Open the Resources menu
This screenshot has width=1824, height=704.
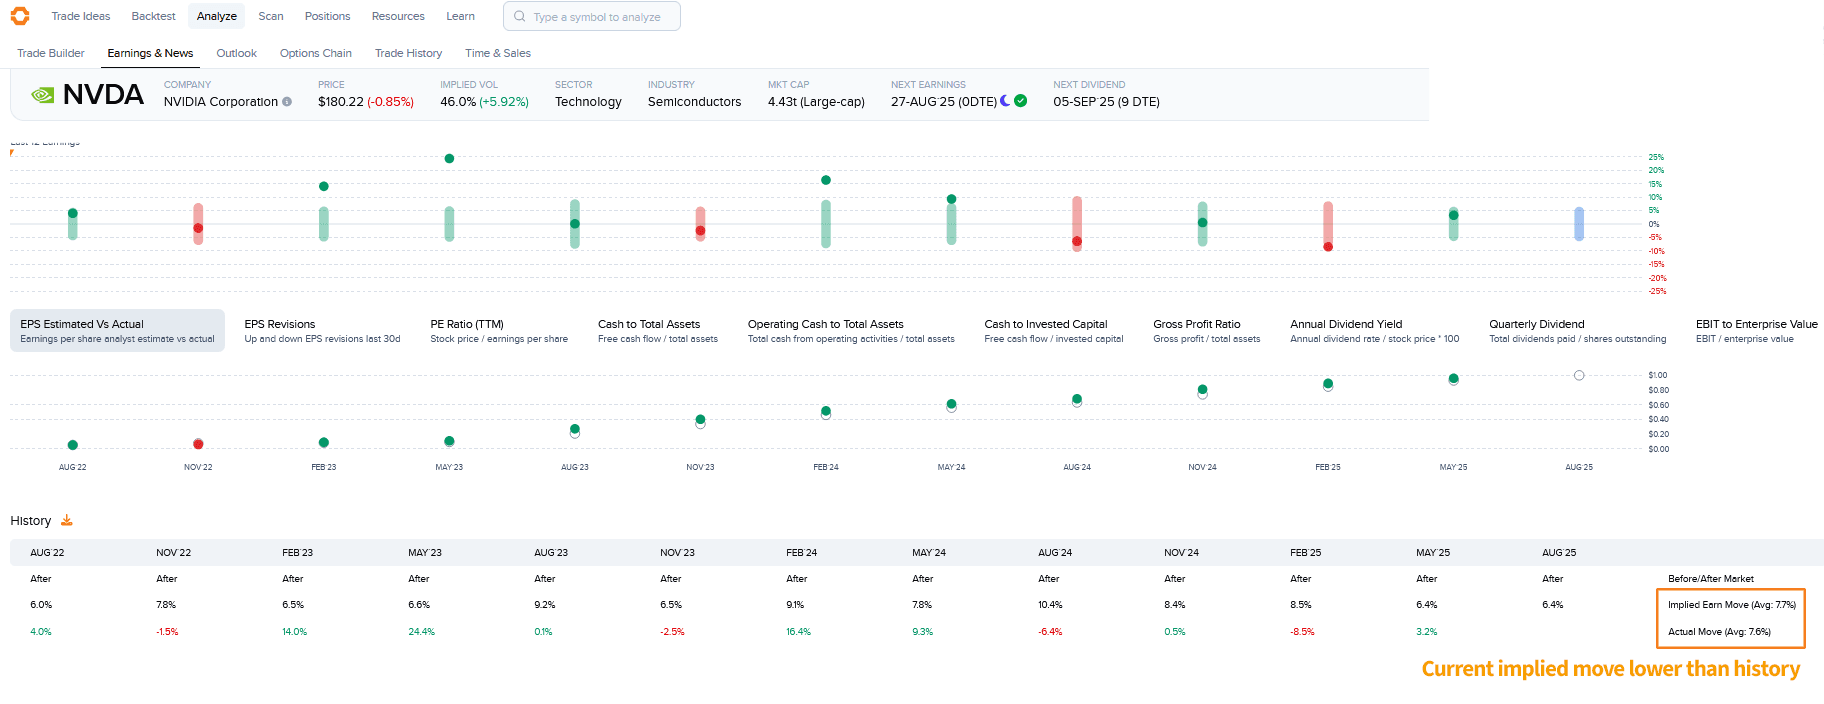point(398,16)
